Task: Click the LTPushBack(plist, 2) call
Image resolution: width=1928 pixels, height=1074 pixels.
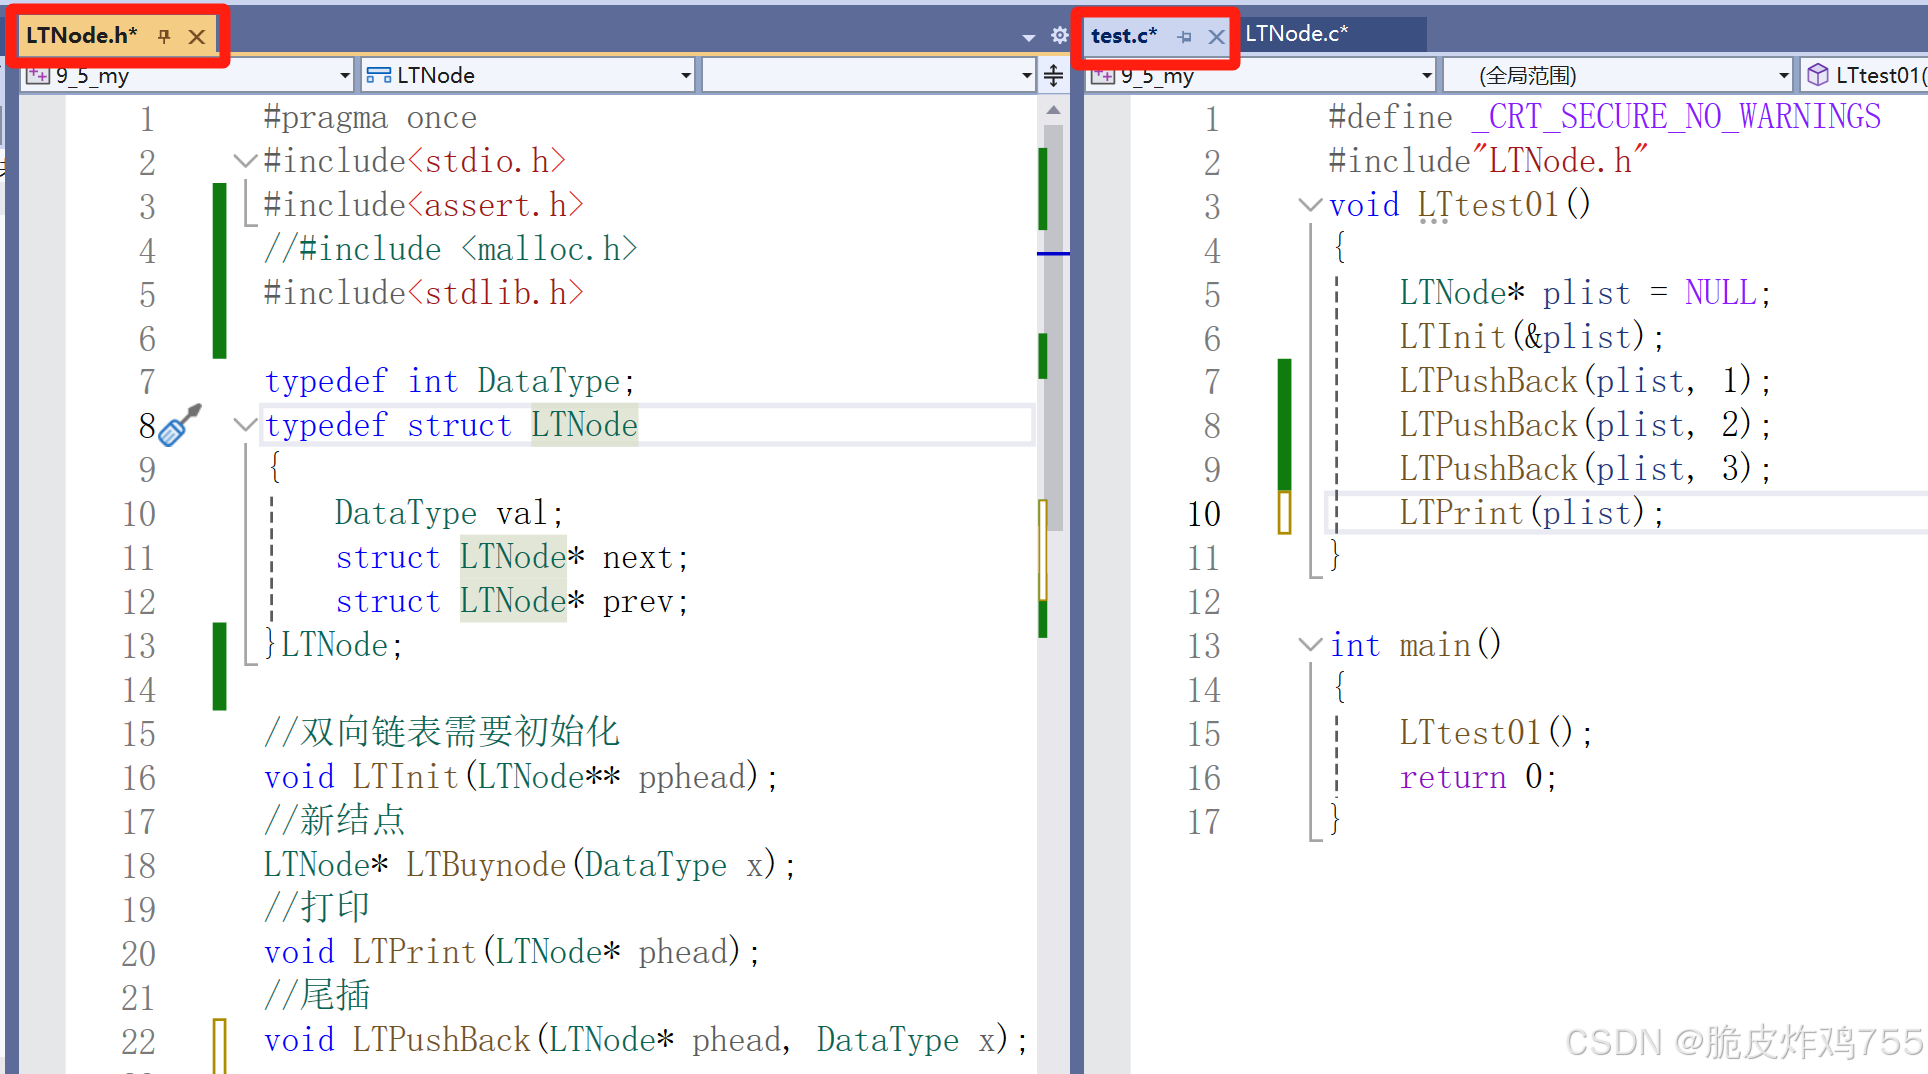Action: pyautogui.click(x=1585, y=425)
